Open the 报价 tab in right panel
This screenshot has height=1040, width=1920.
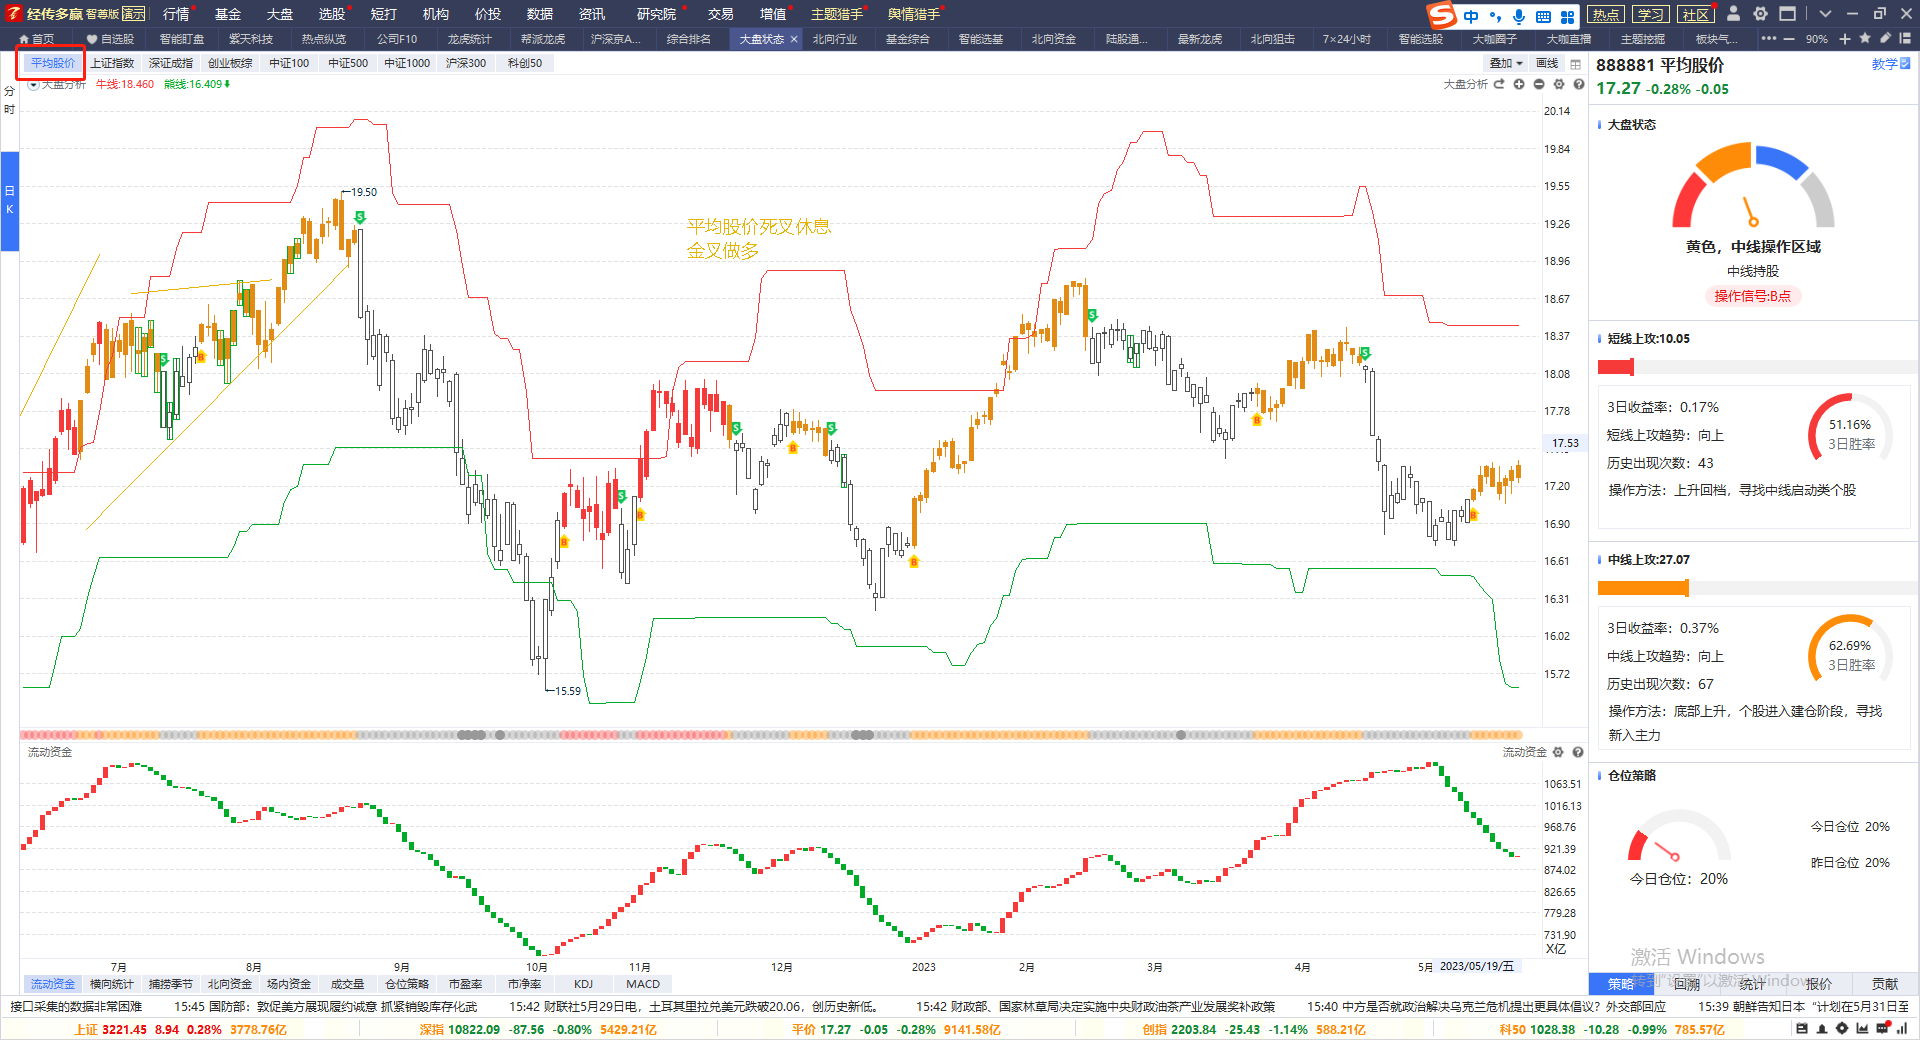[x=1819, y=984]
